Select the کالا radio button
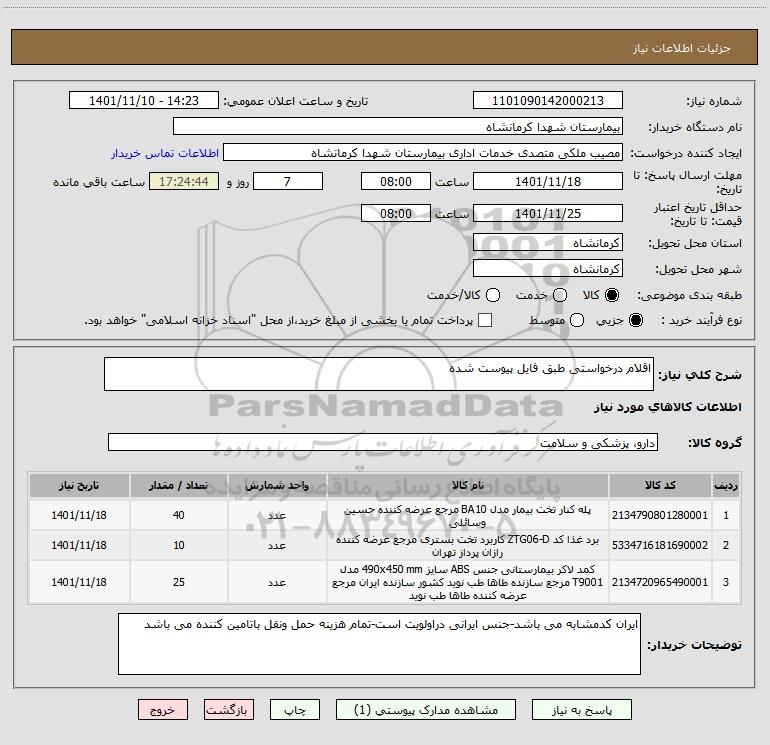Image resolution: width=770 pixels, height=745 pixels. (x=612, y=295)
